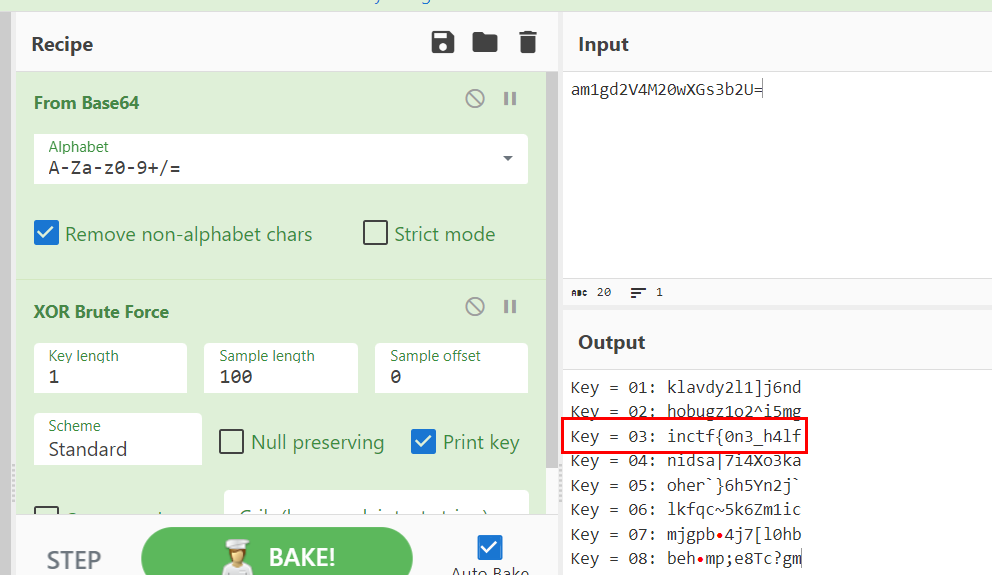Select the Key = 07 output line
Screen dimensions: 992x575
click(x=686, y=535)
